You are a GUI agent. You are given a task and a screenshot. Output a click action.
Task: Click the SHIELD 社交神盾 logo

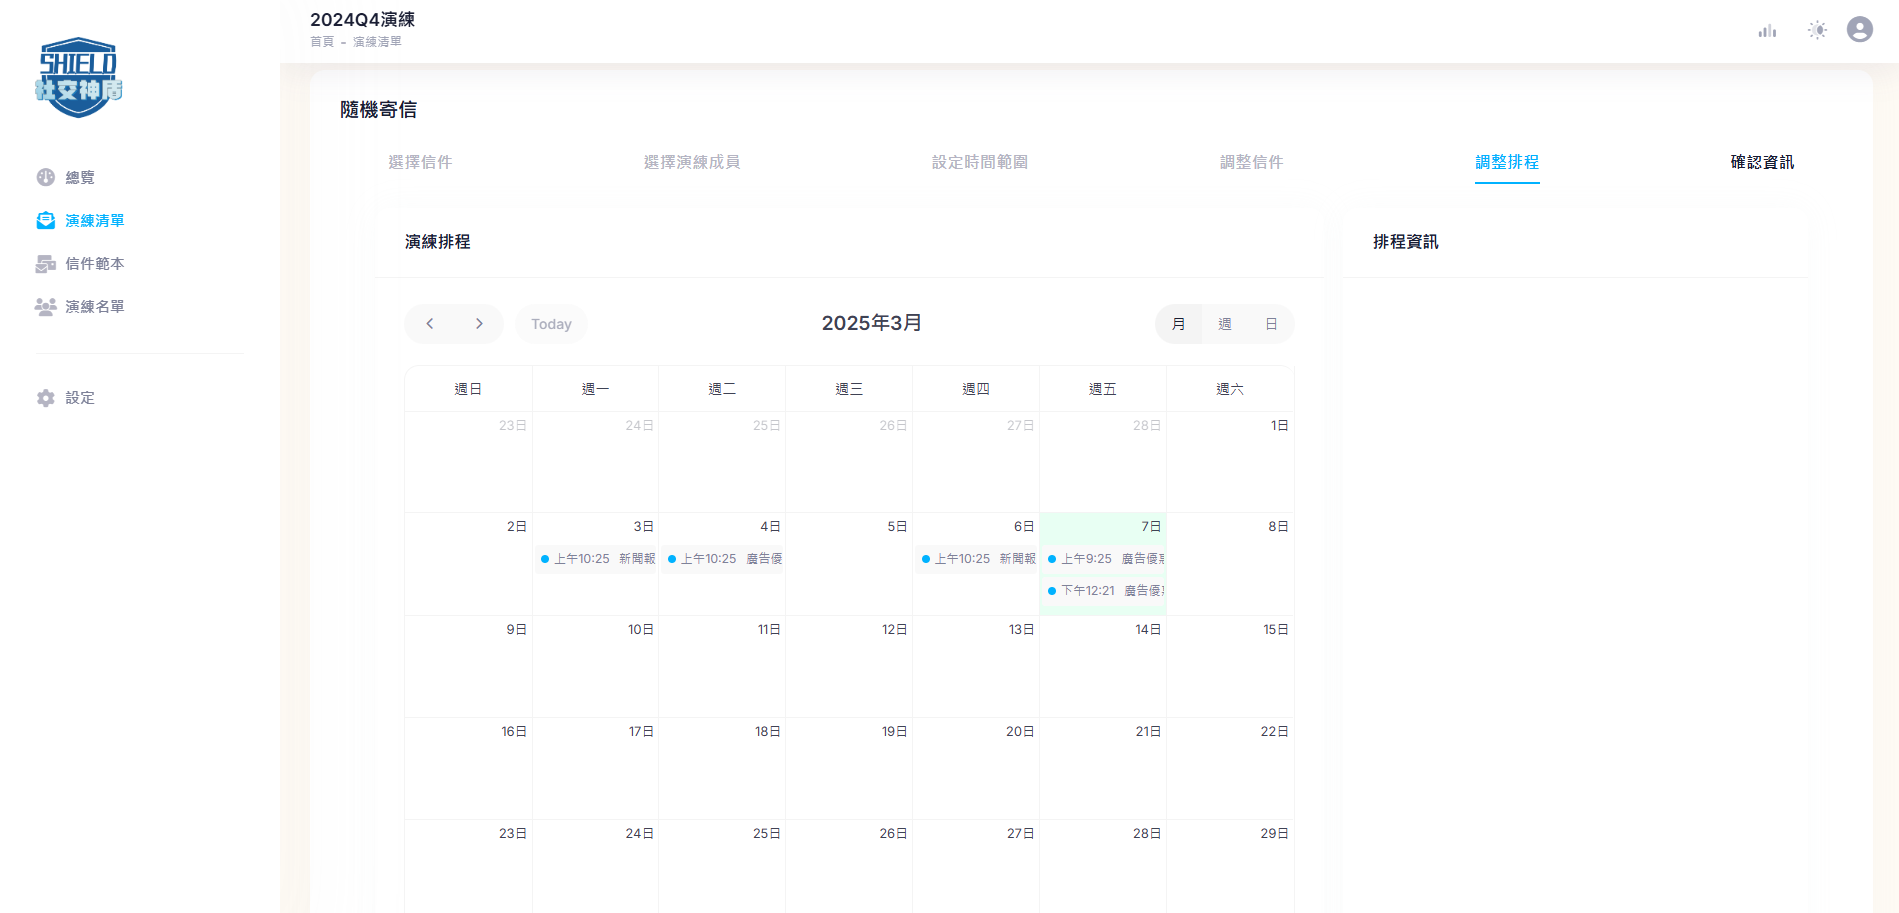pos(79,78)
